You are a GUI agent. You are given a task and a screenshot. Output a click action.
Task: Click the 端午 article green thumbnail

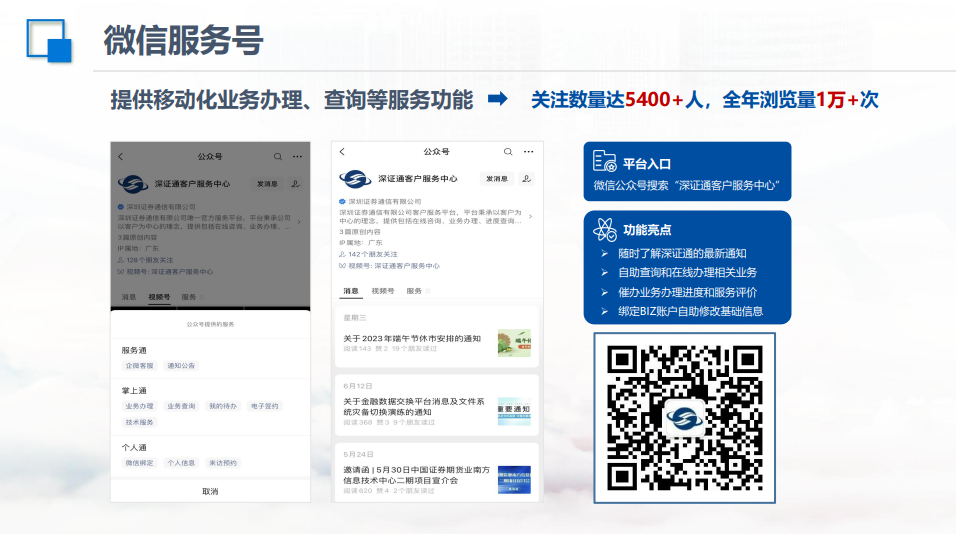tap(514, 343)
